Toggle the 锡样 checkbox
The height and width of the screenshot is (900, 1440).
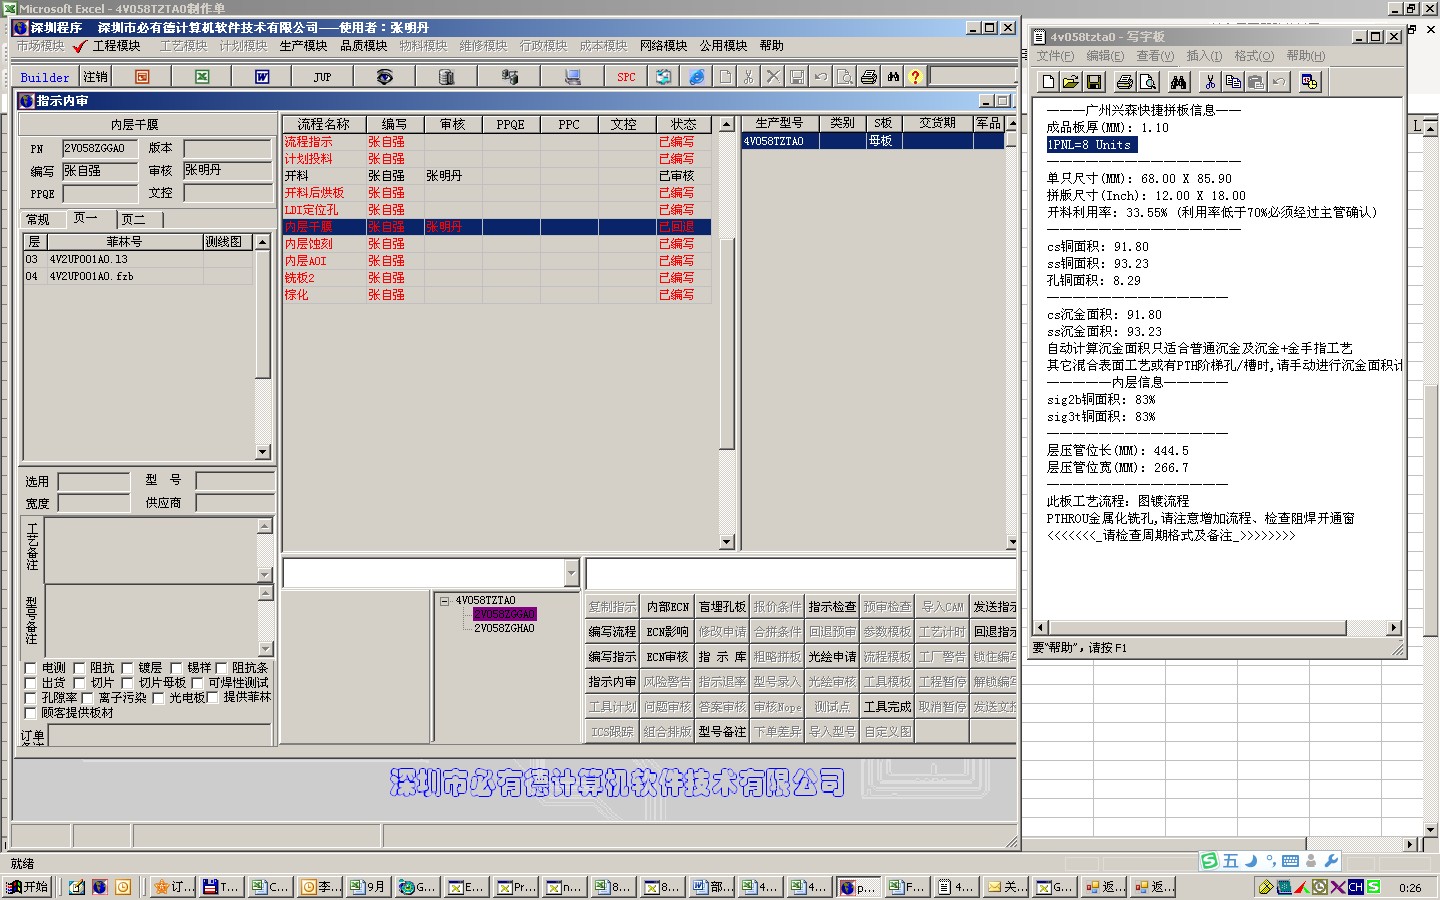[176, 668]
